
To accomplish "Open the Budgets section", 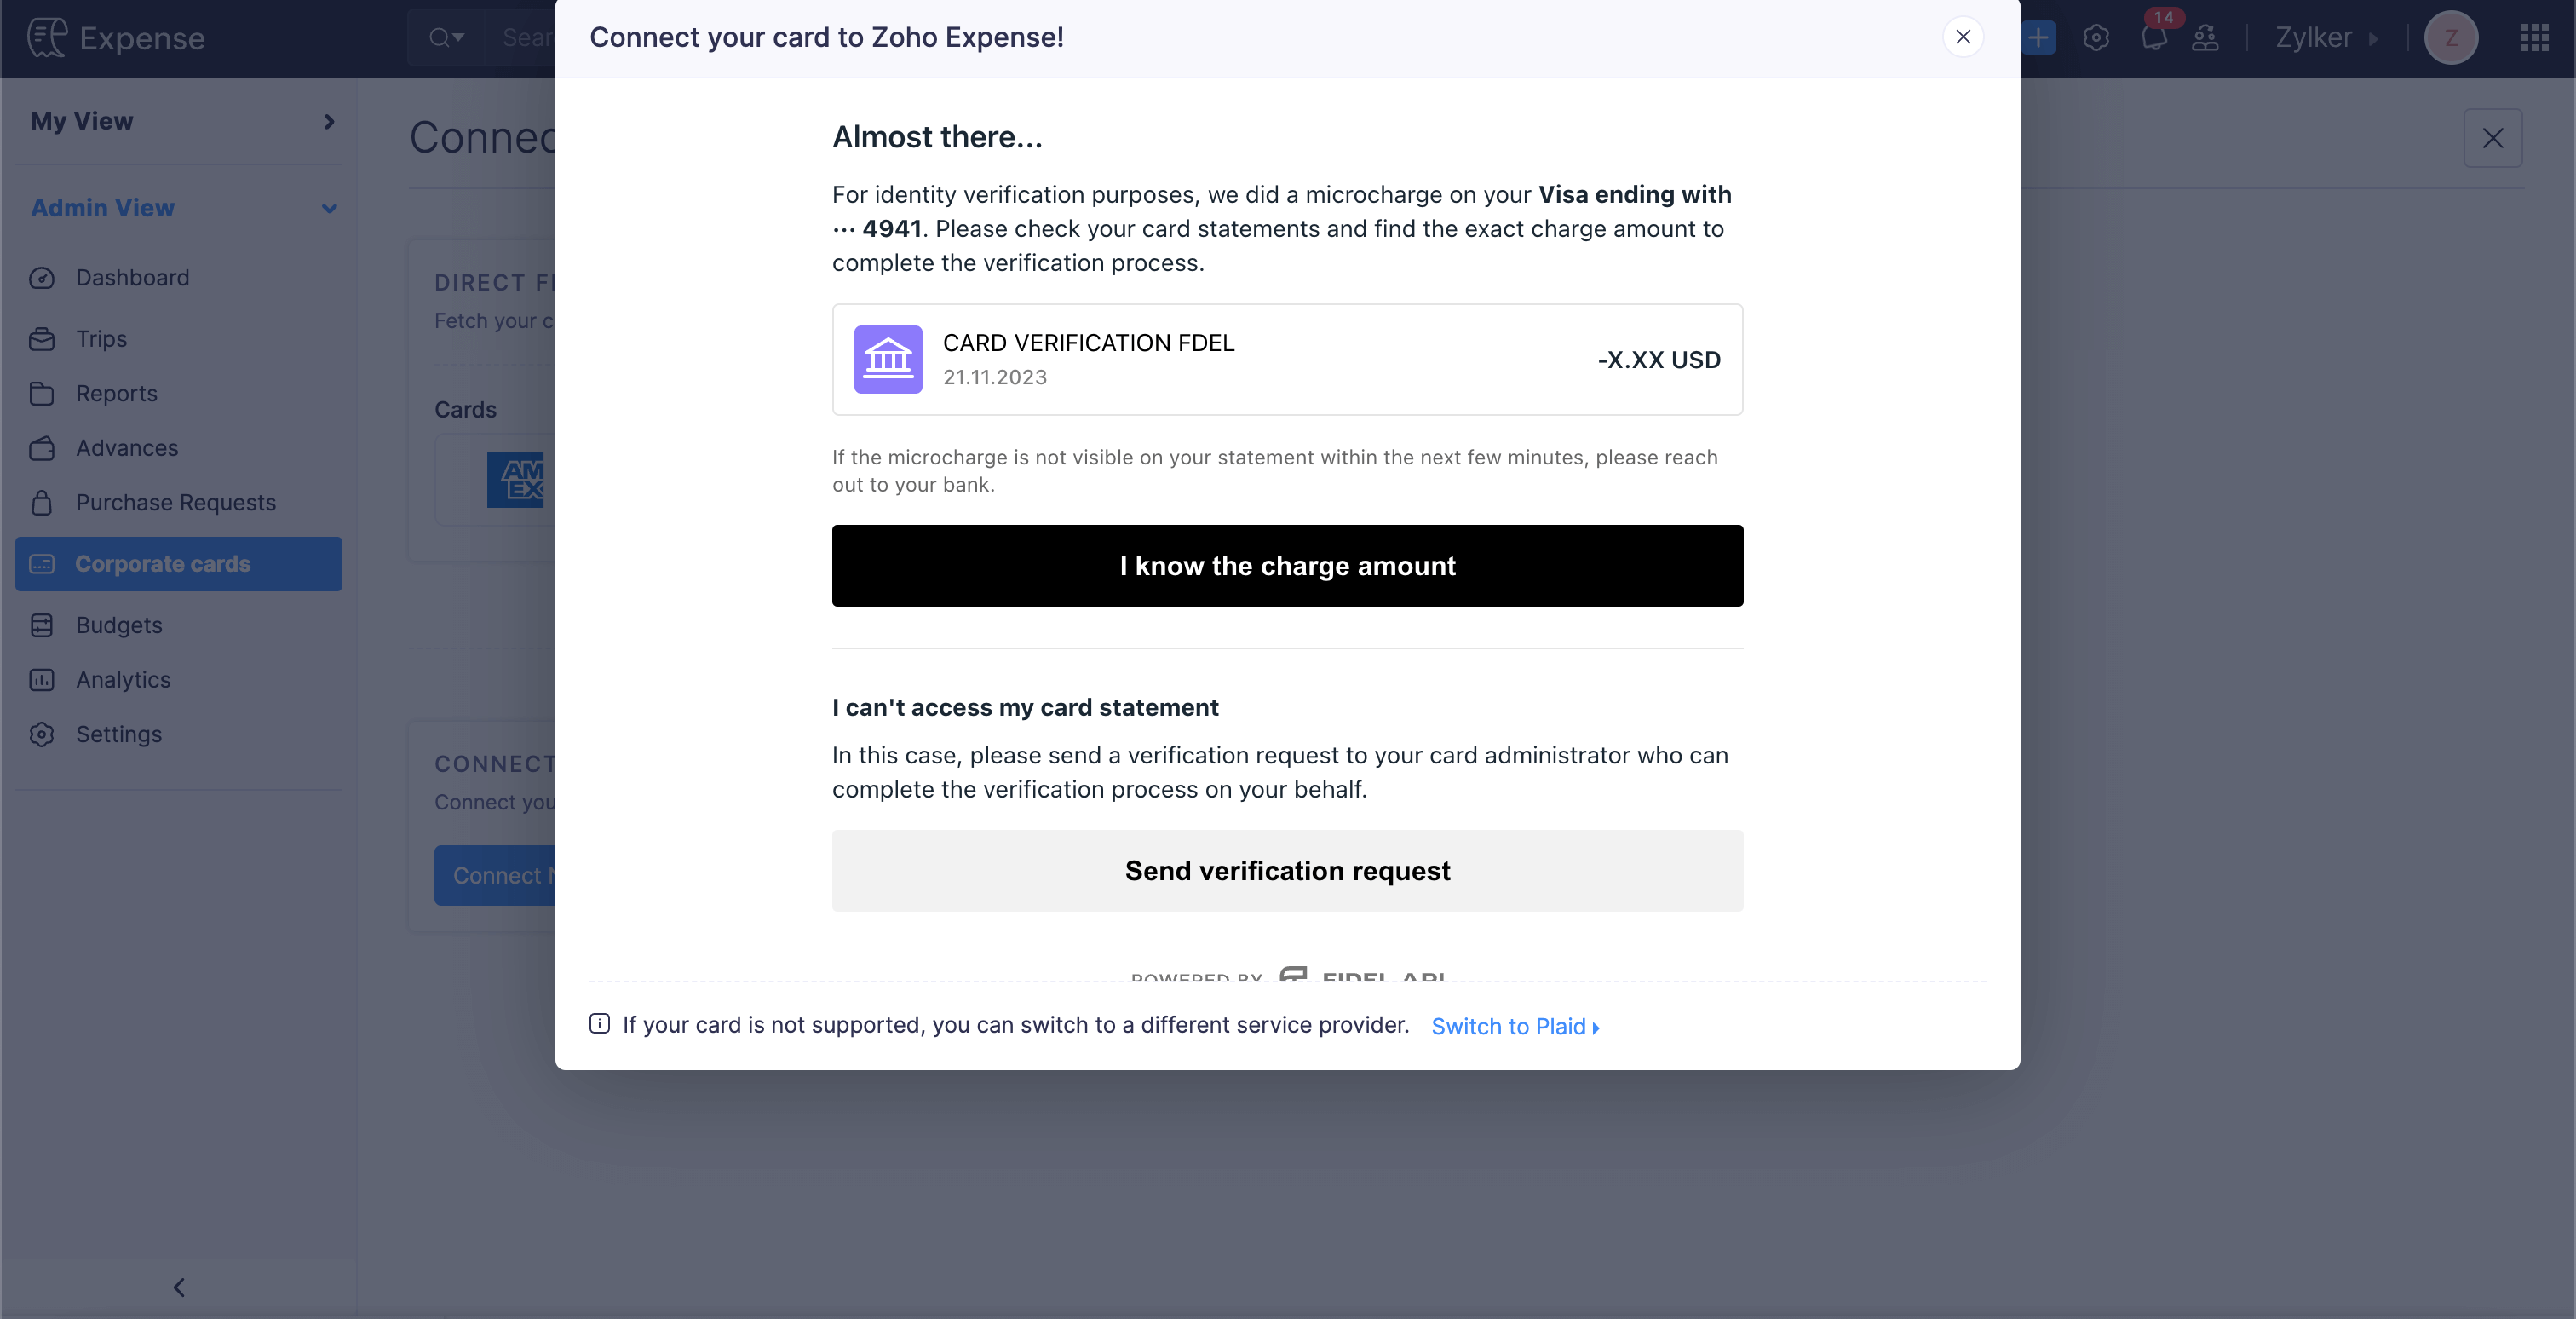I will [118, 625].
